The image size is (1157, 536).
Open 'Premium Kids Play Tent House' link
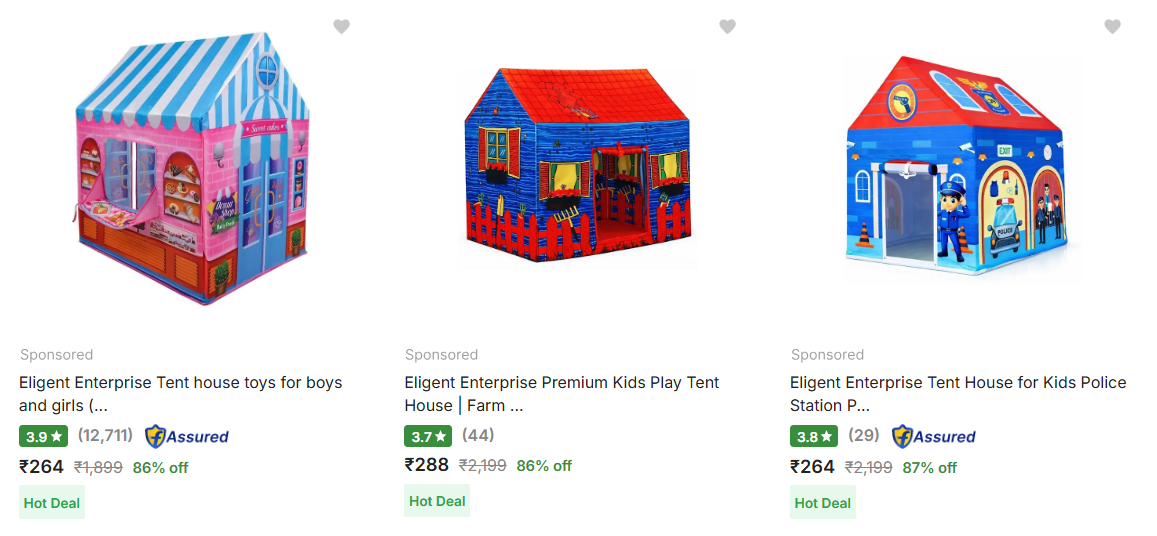pos(562,394)
